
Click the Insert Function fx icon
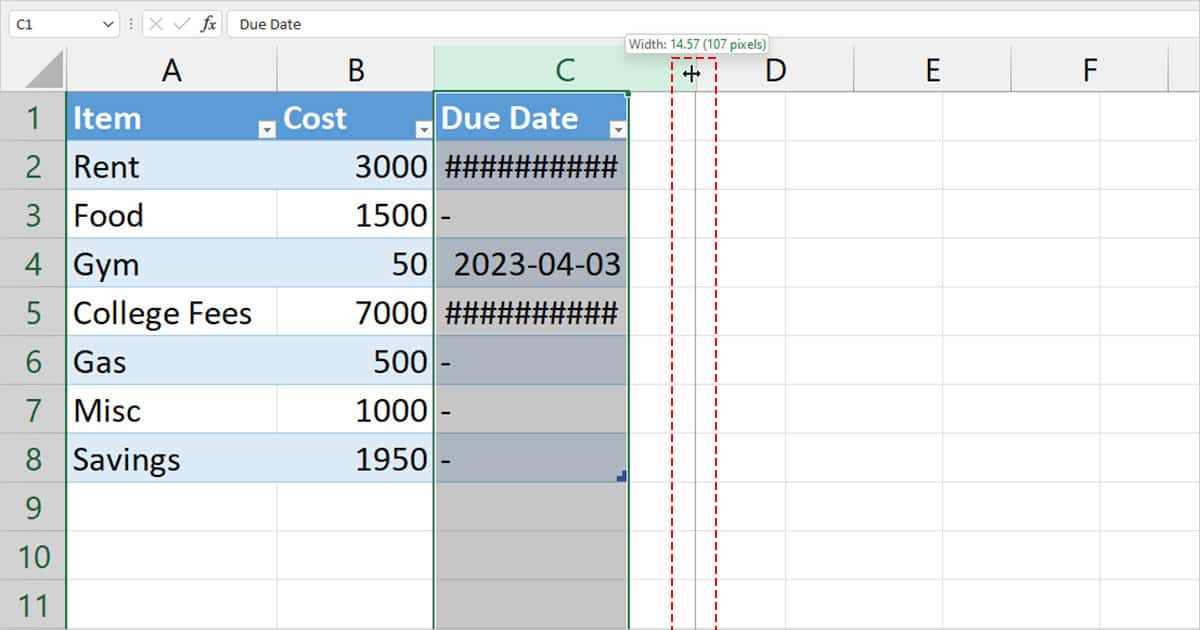(x=208, y=24)
